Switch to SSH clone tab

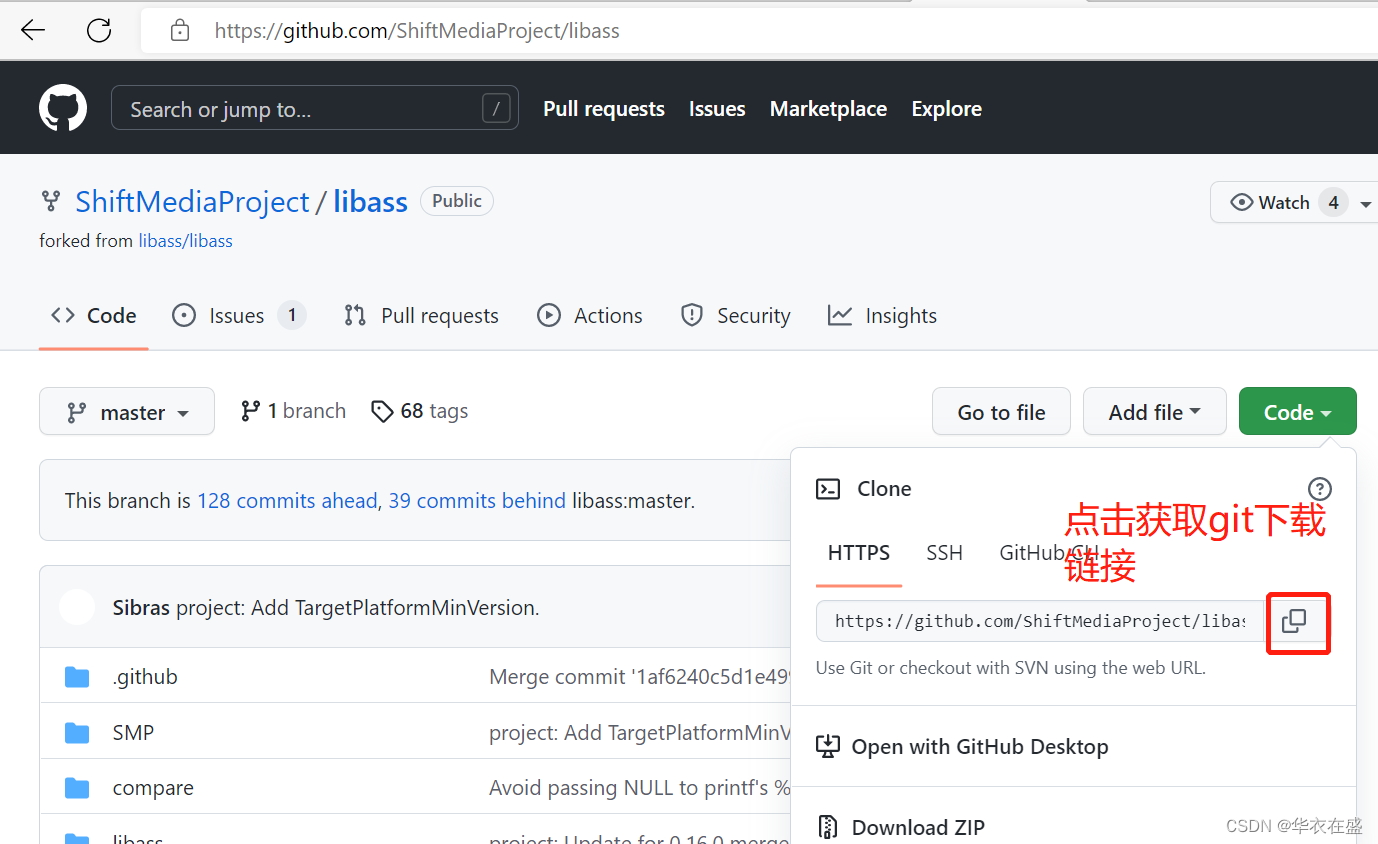[x=944, y=553]
